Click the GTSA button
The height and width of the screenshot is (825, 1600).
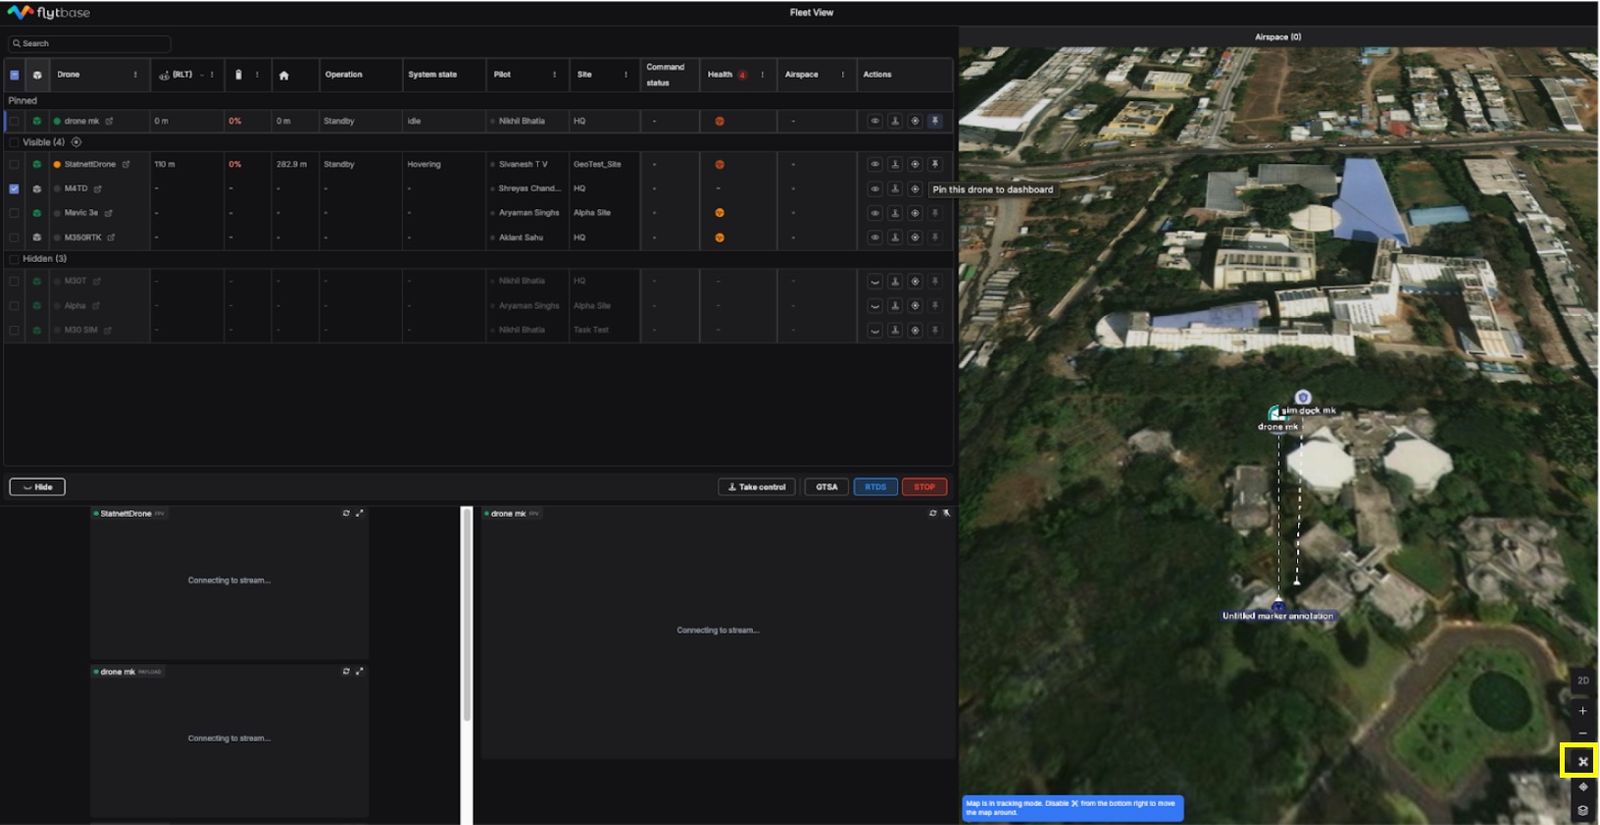[x=826, y=487]
